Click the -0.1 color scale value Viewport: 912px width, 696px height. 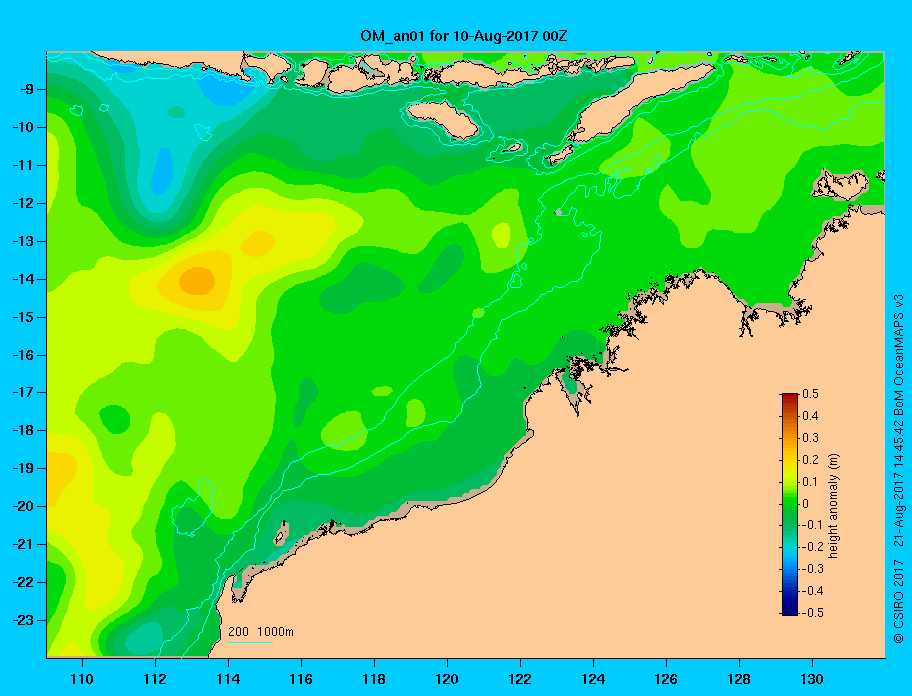pyautogui.click(x=811, y=525)
